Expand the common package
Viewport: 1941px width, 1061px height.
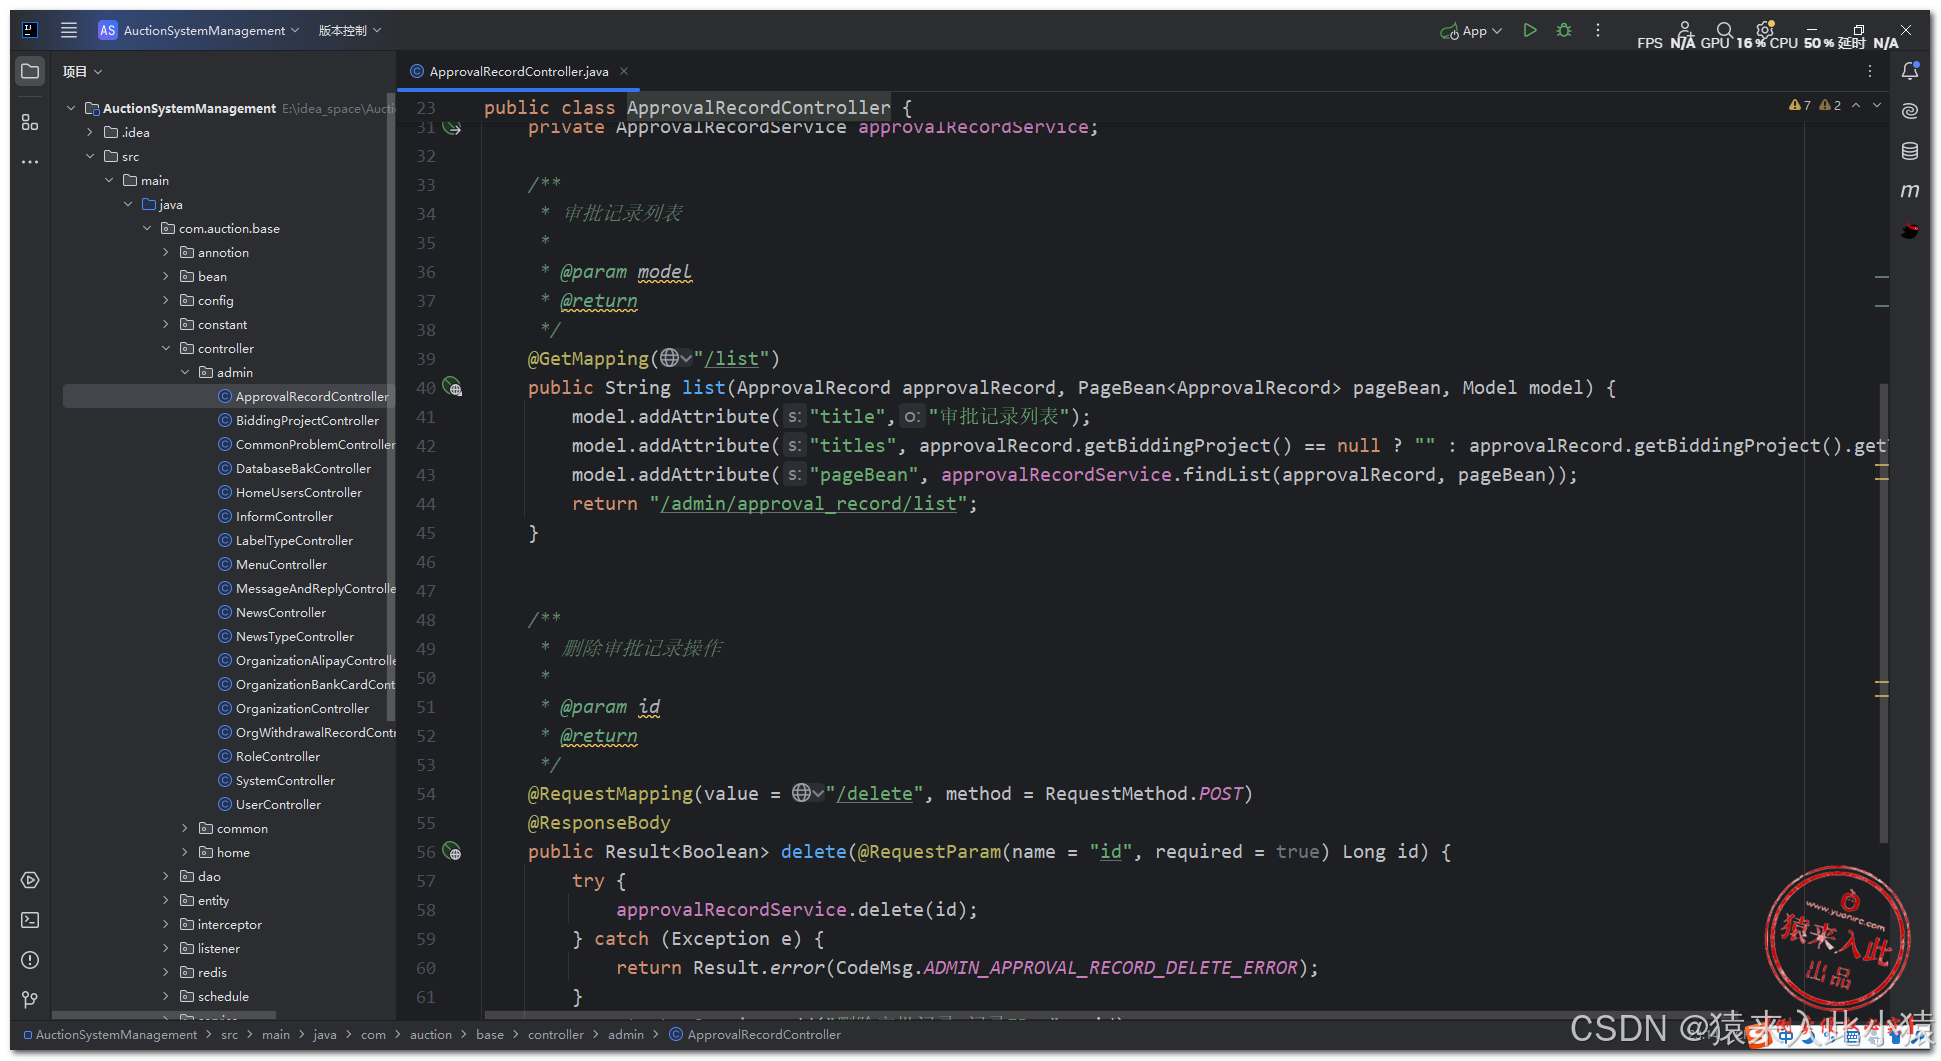click(x=185, y=828)
